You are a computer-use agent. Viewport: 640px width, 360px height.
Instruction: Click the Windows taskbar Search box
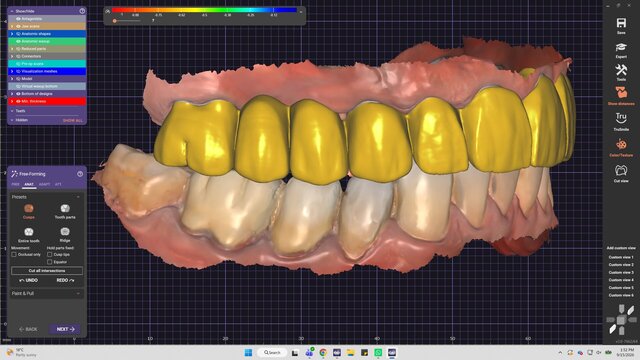pos(272,353)
